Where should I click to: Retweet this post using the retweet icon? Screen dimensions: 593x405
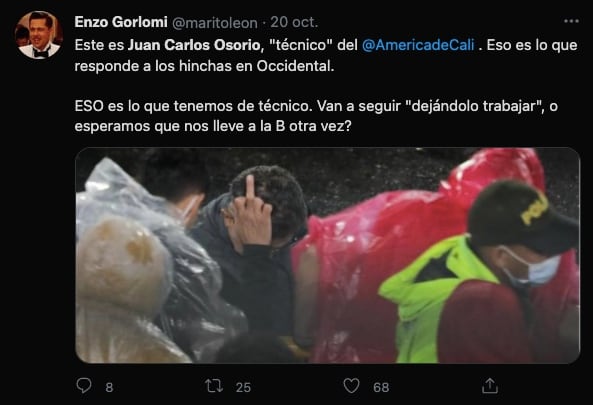coord(214,386)
